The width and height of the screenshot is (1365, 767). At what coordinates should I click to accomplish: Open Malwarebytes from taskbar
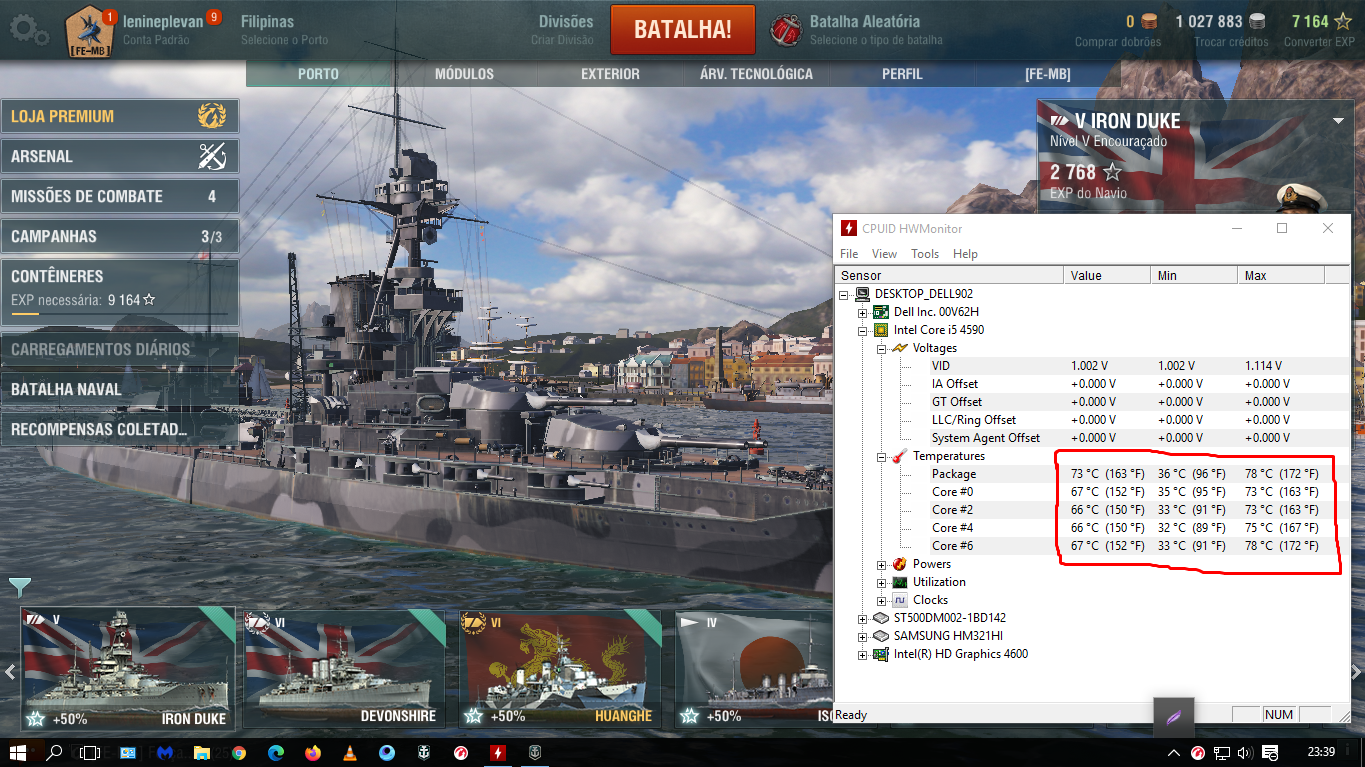[165, 752]
